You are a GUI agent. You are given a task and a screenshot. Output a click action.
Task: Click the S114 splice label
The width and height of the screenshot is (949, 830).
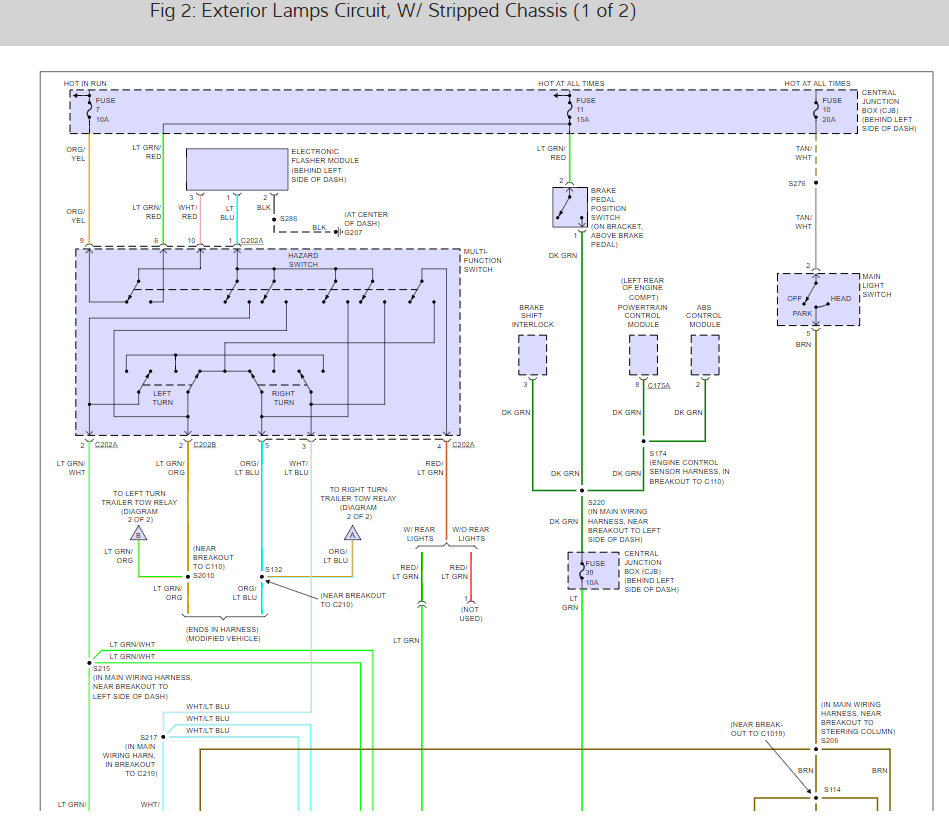click(x=832, y=790)
